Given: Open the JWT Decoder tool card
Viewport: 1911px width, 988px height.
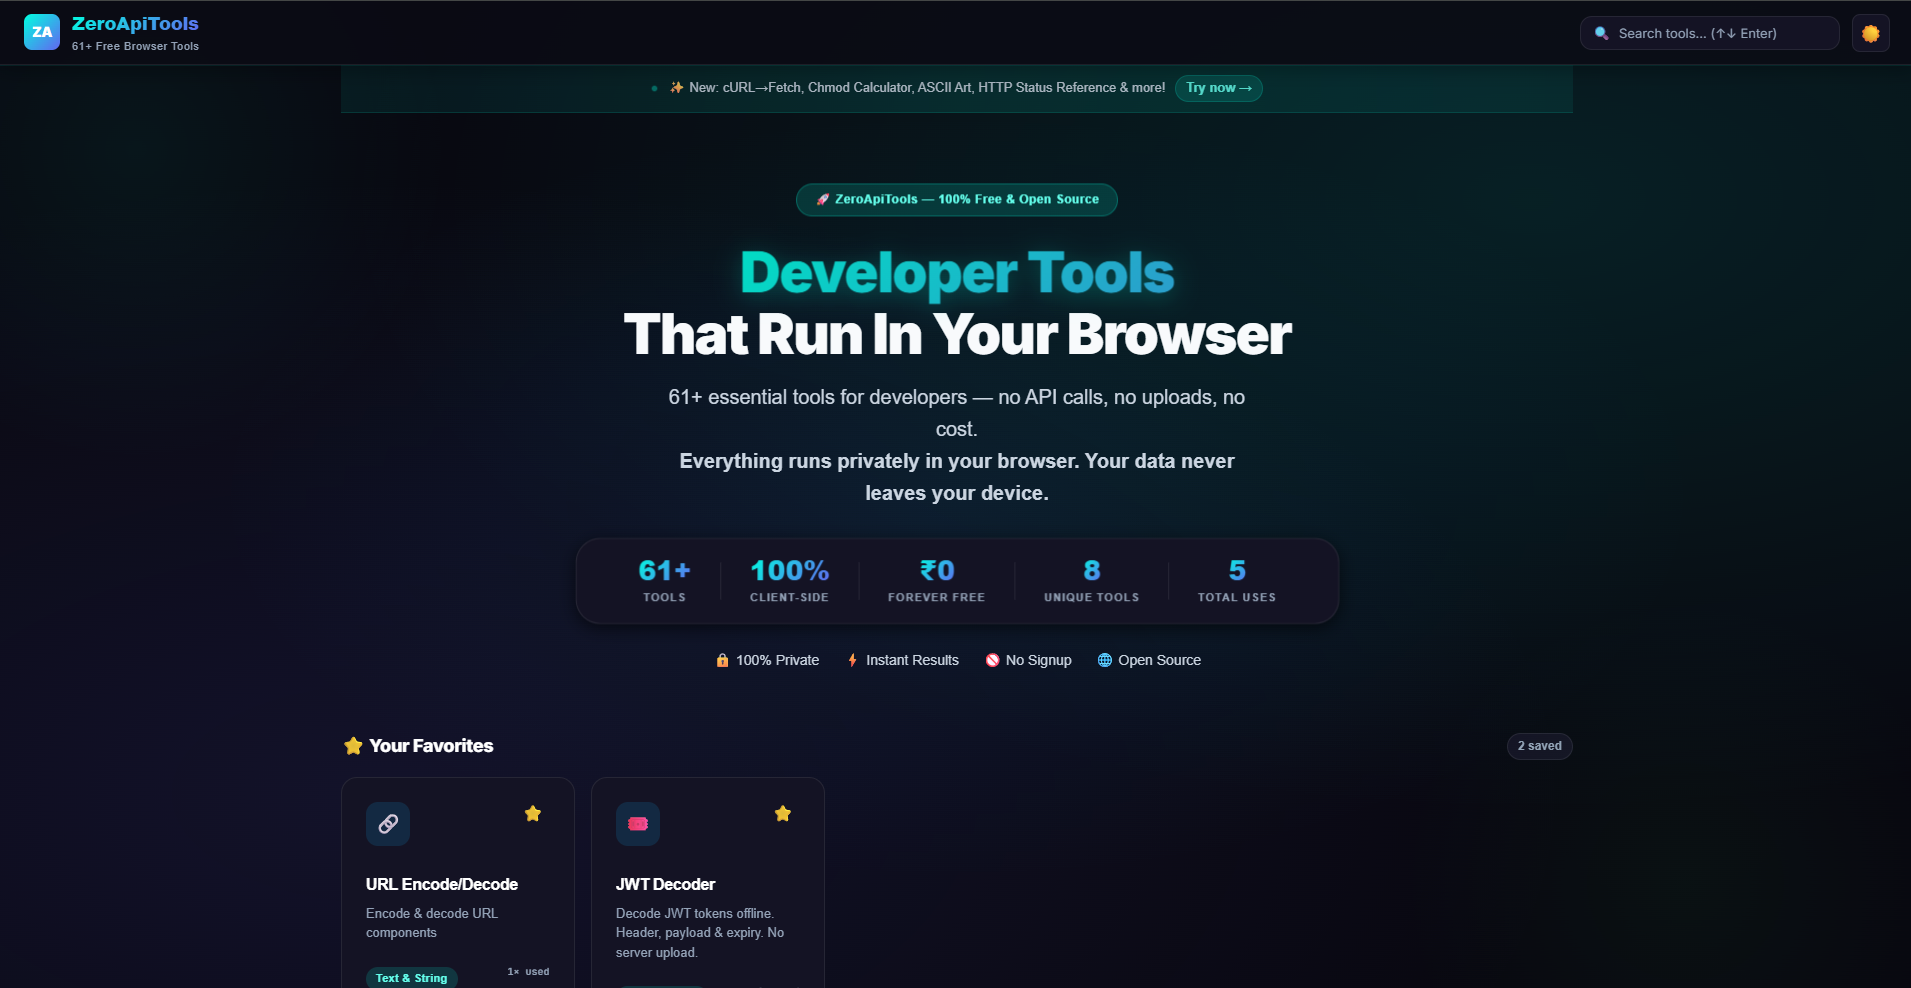Looking at the screenshot, I should point(708,883).
